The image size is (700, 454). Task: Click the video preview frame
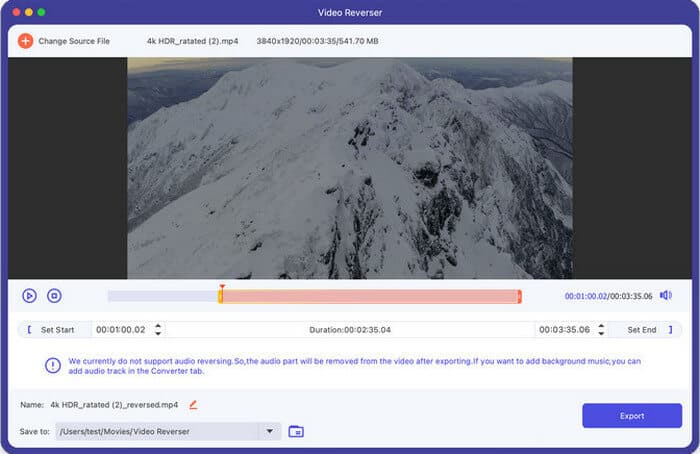[x=350, y=168]
